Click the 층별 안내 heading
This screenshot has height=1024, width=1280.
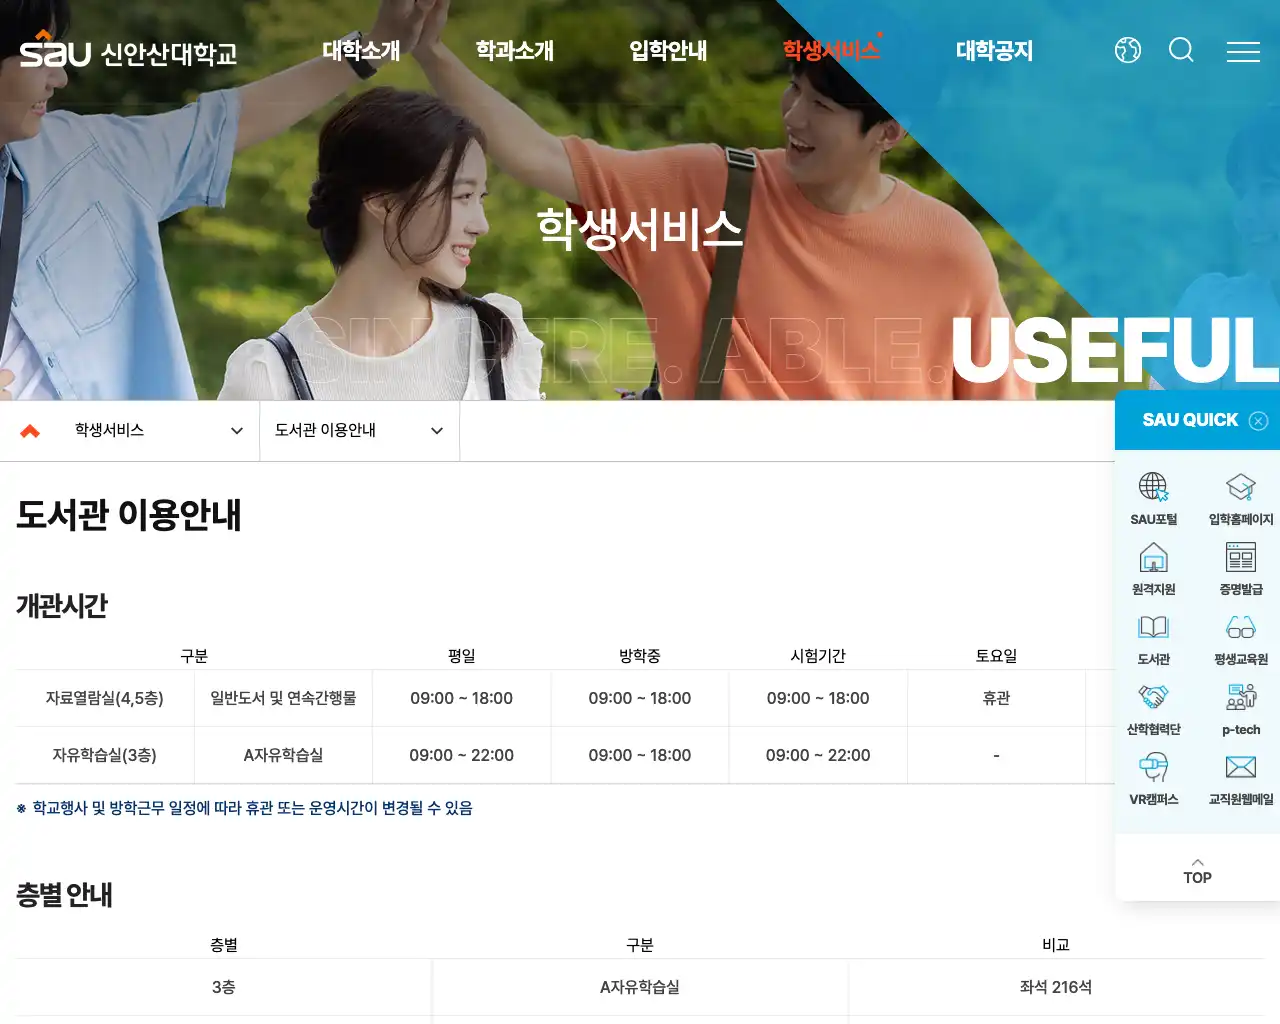[64, 894]
